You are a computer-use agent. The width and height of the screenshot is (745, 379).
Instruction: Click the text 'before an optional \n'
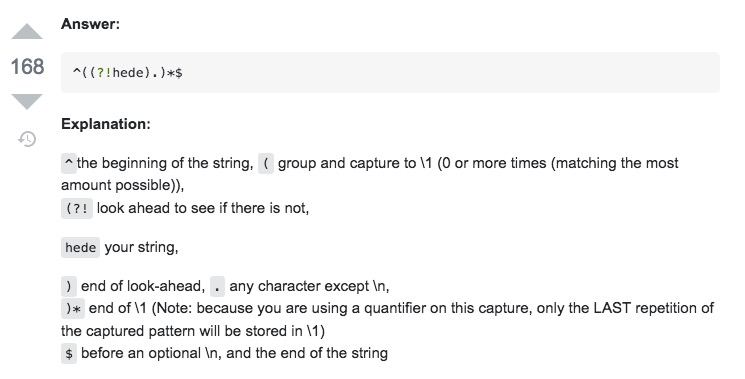pyautogui.click(x=151, y=353)
